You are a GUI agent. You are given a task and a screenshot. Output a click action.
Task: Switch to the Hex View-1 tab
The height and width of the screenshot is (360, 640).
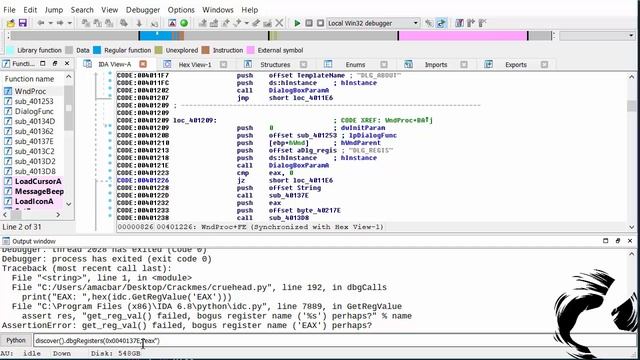tap(195, 64)
